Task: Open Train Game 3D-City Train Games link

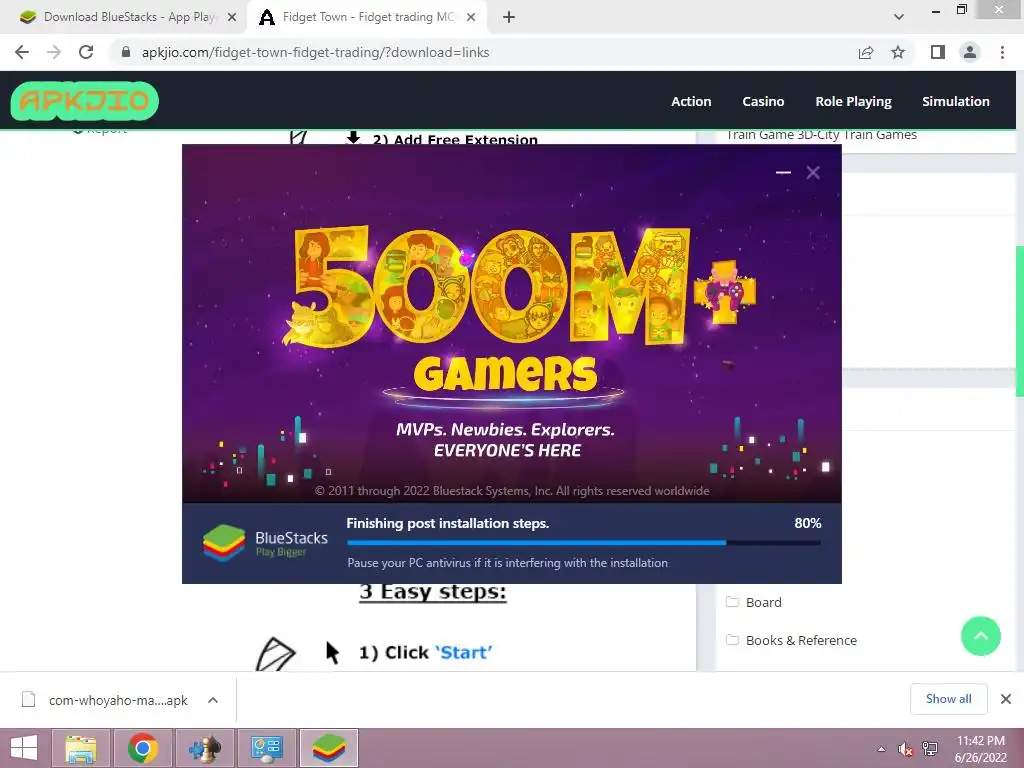Action: click(x=822, y=135)
